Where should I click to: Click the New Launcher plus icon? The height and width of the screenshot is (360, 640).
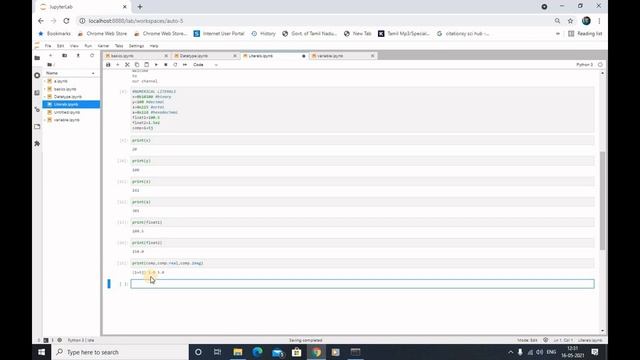[51, 56]
